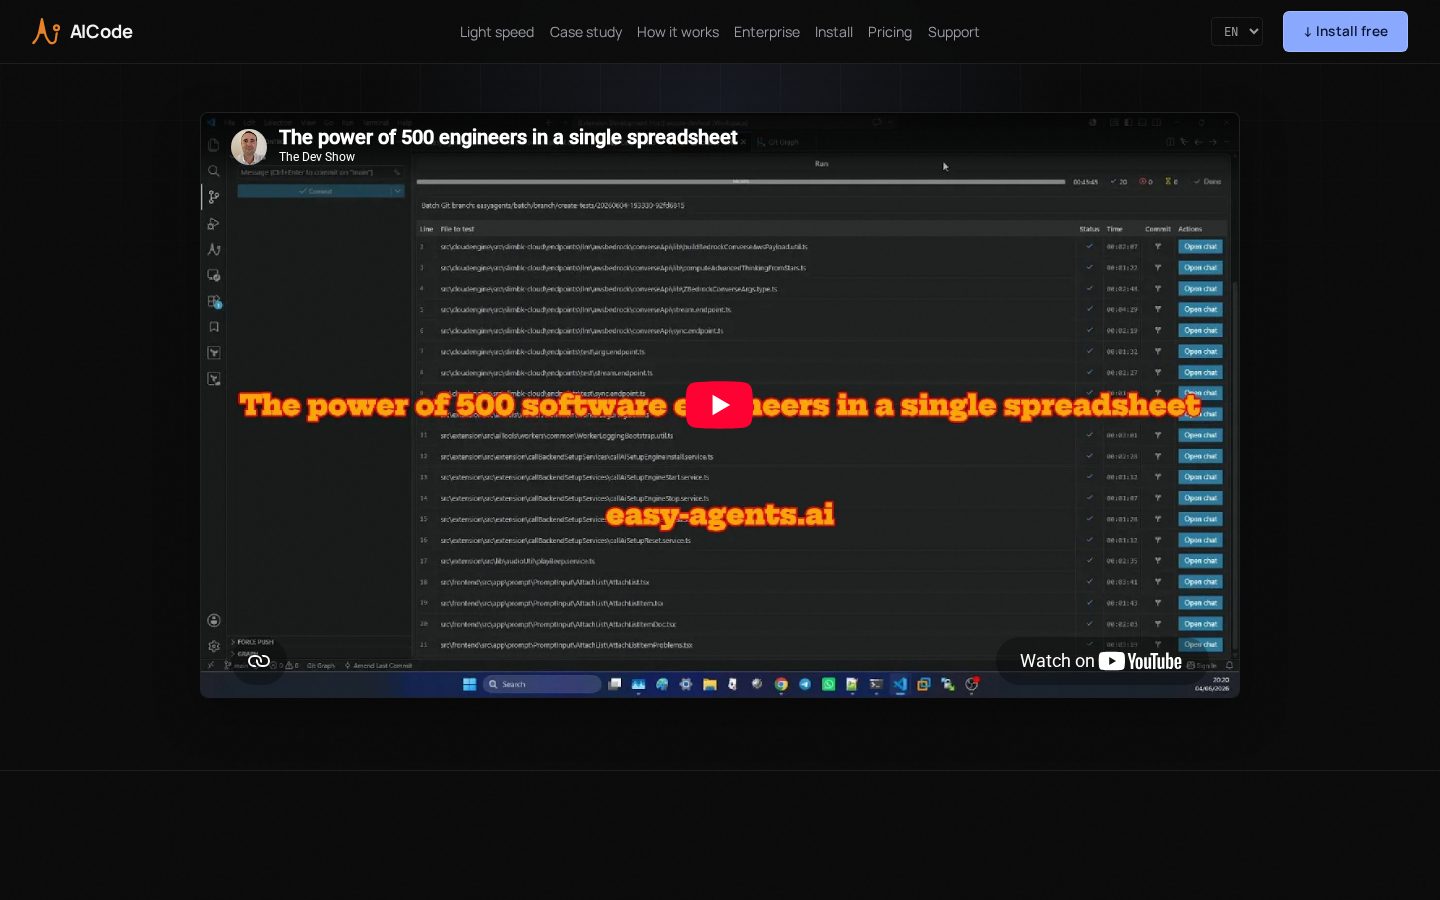This screenshot has height=900, width=1440.
Task: Go to the Case study section
Action: (586, 32)
